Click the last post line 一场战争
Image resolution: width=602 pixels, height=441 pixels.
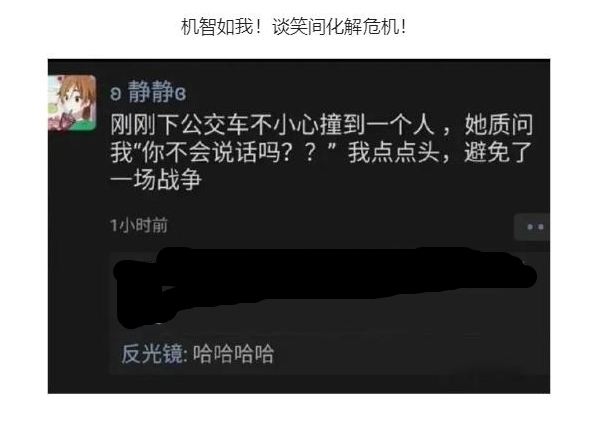(x=156, y=180)
